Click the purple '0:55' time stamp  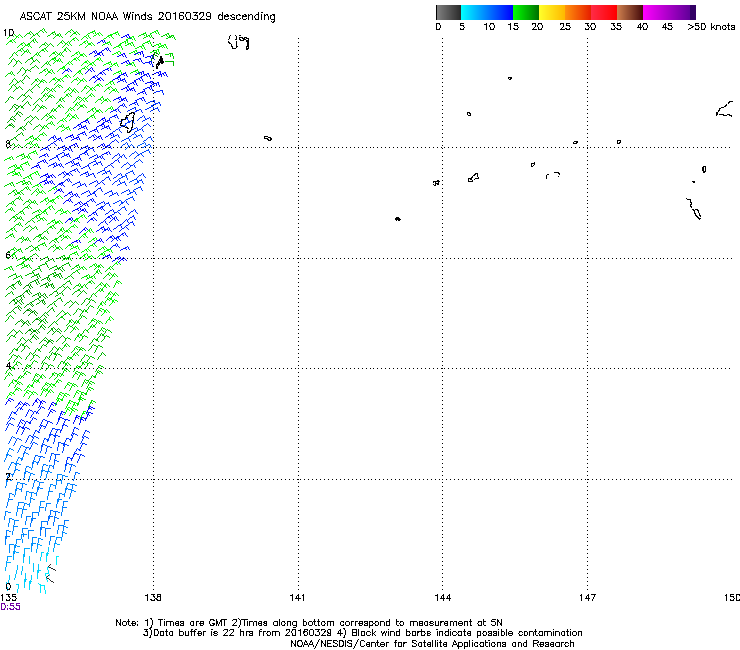tap(10, 607)
